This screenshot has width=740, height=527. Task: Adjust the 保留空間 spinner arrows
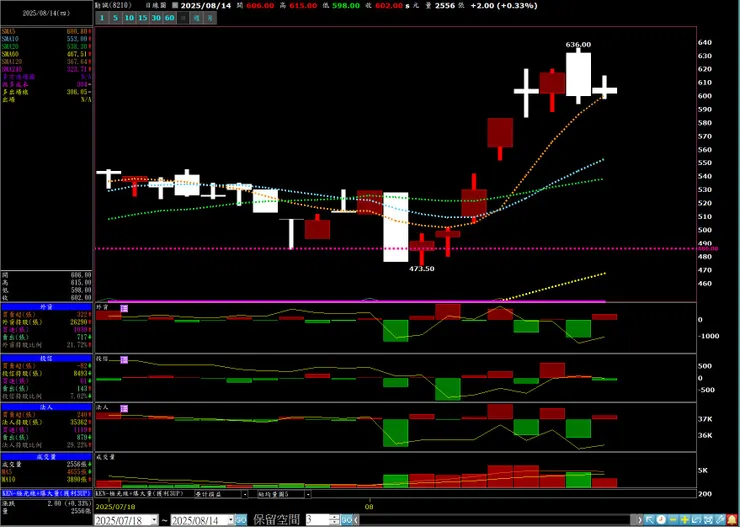[335, 520]
